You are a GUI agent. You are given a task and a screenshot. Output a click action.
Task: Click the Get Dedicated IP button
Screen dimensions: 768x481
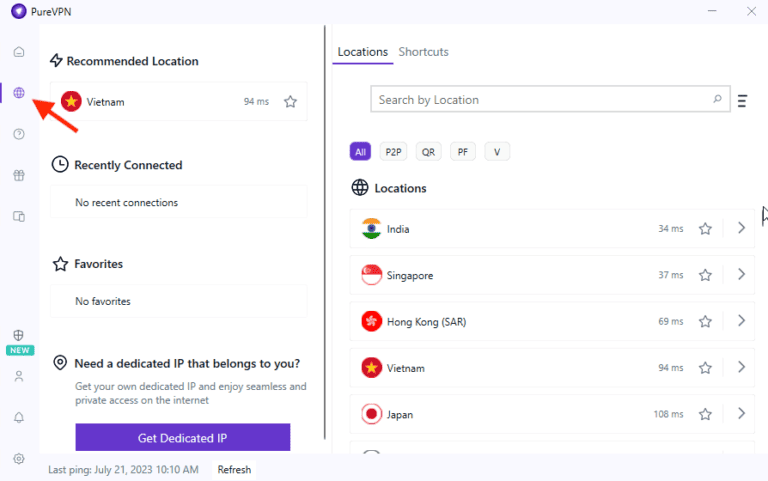182,438
